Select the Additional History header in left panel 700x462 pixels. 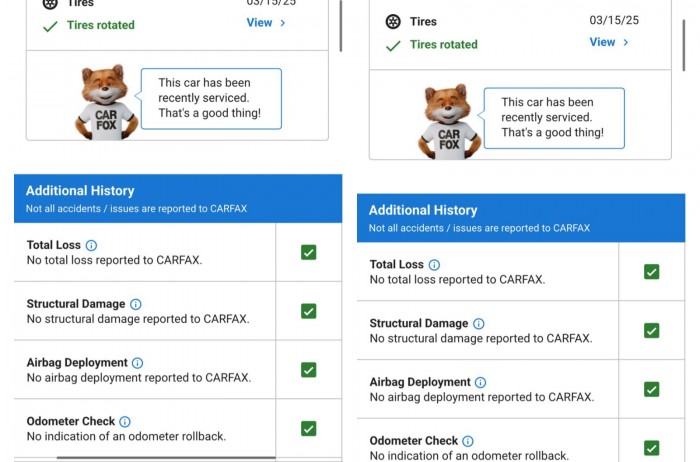[x=80, y=191]
